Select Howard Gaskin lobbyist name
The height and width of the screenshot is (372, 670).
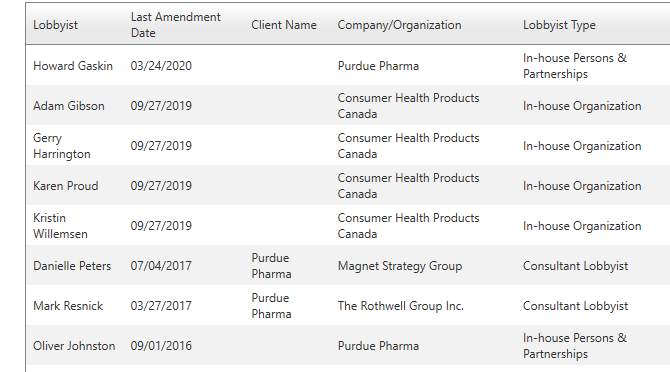[73, 66]
